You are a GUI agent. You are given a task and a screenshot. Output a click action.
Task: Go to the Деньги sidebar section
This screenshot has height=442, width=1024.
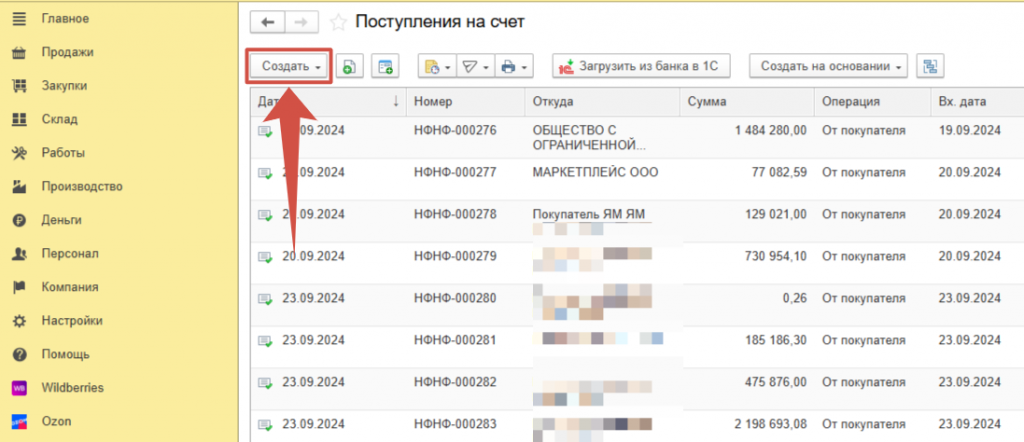[x=61, y=220]
